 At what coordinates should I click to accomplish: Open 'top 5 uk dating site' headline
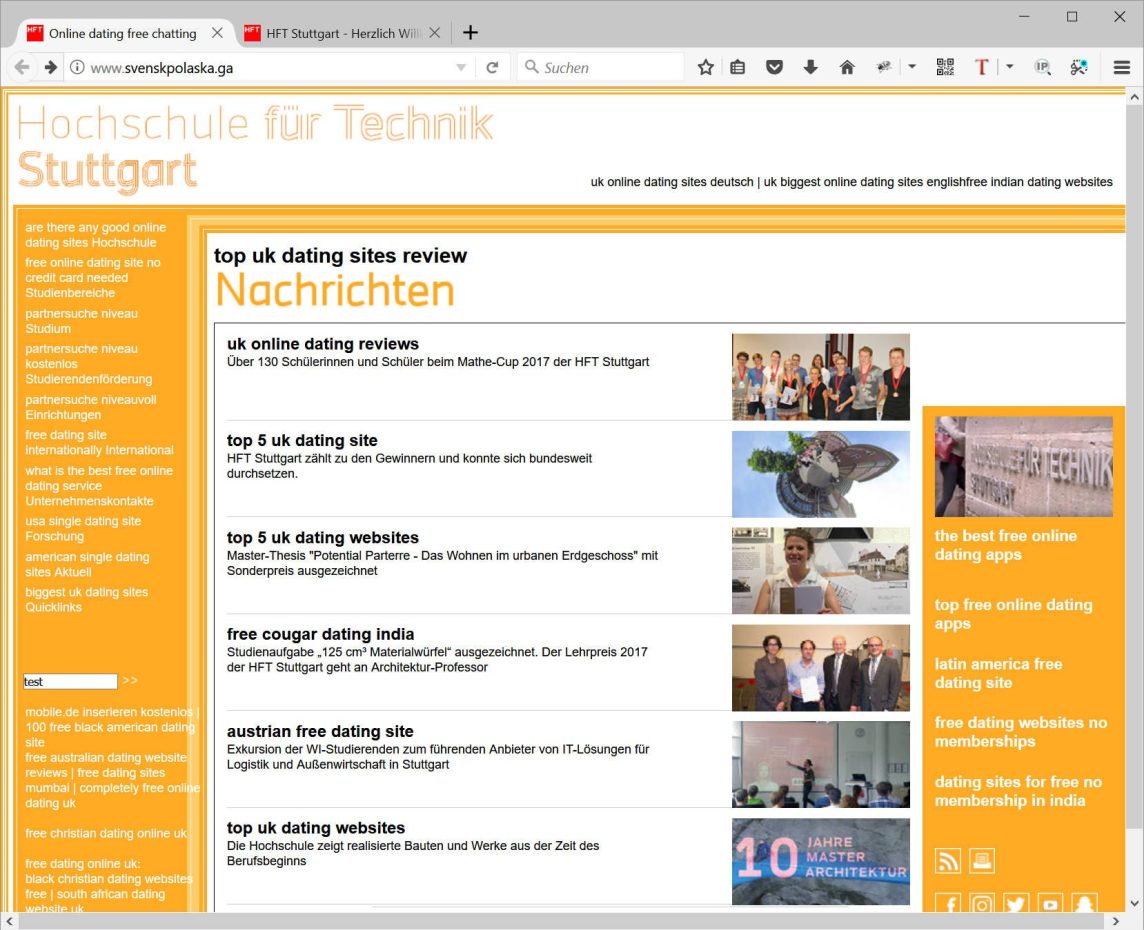pos(302,441)
